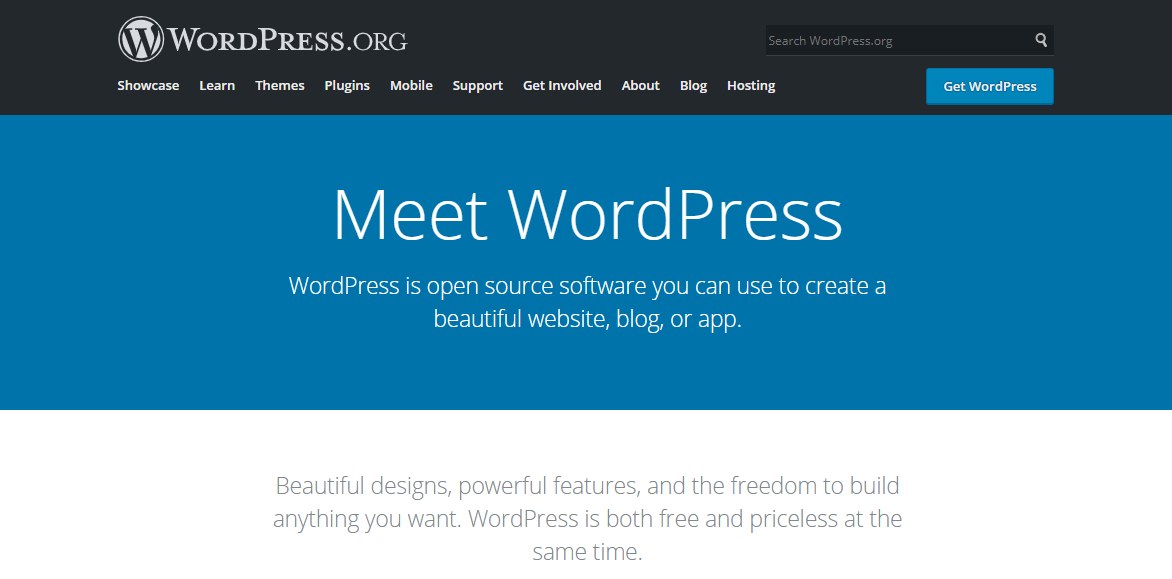The height and width of the screenshot is (579, 1172).
Task: Click the open source description text
Action: click(x=587, y=300)
